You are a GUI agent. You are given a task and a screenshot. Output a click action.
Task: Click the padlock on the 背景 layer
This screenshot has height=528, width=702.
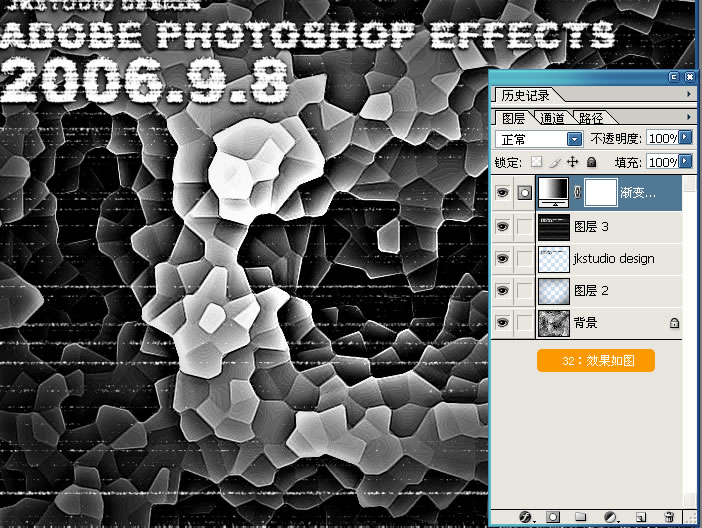[x=674, y=323]
